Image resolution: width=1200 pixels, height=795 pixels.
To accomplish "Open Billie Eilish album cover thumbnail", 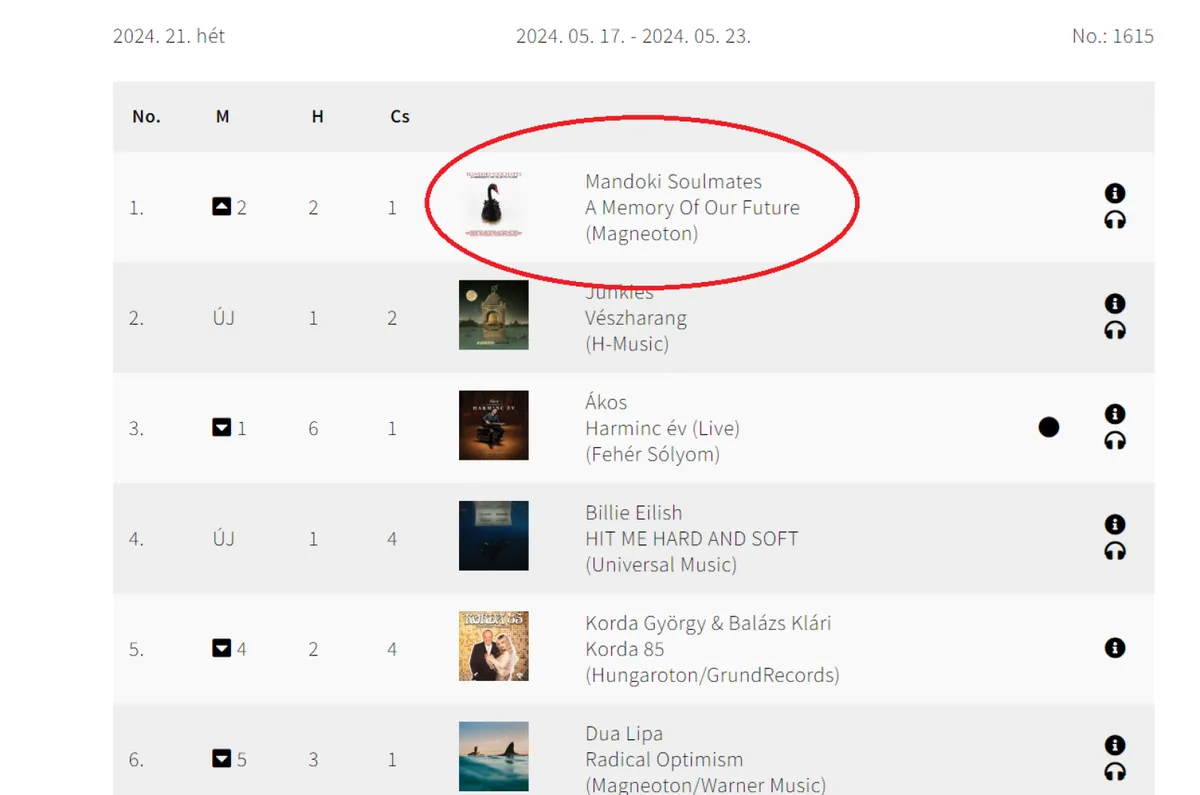I will [x=494, y=536].
